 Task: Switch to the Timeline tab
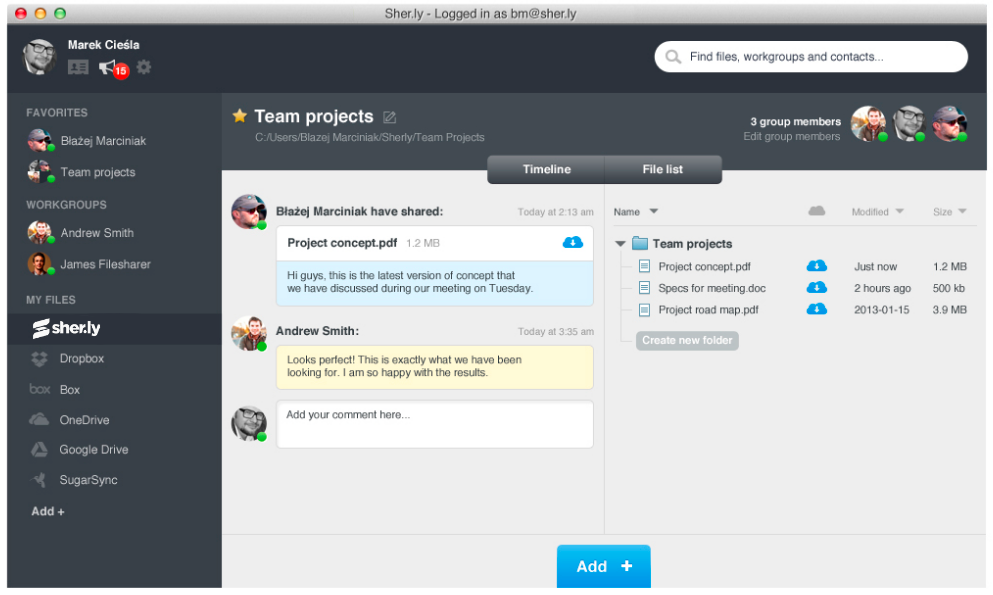point(546,170)
